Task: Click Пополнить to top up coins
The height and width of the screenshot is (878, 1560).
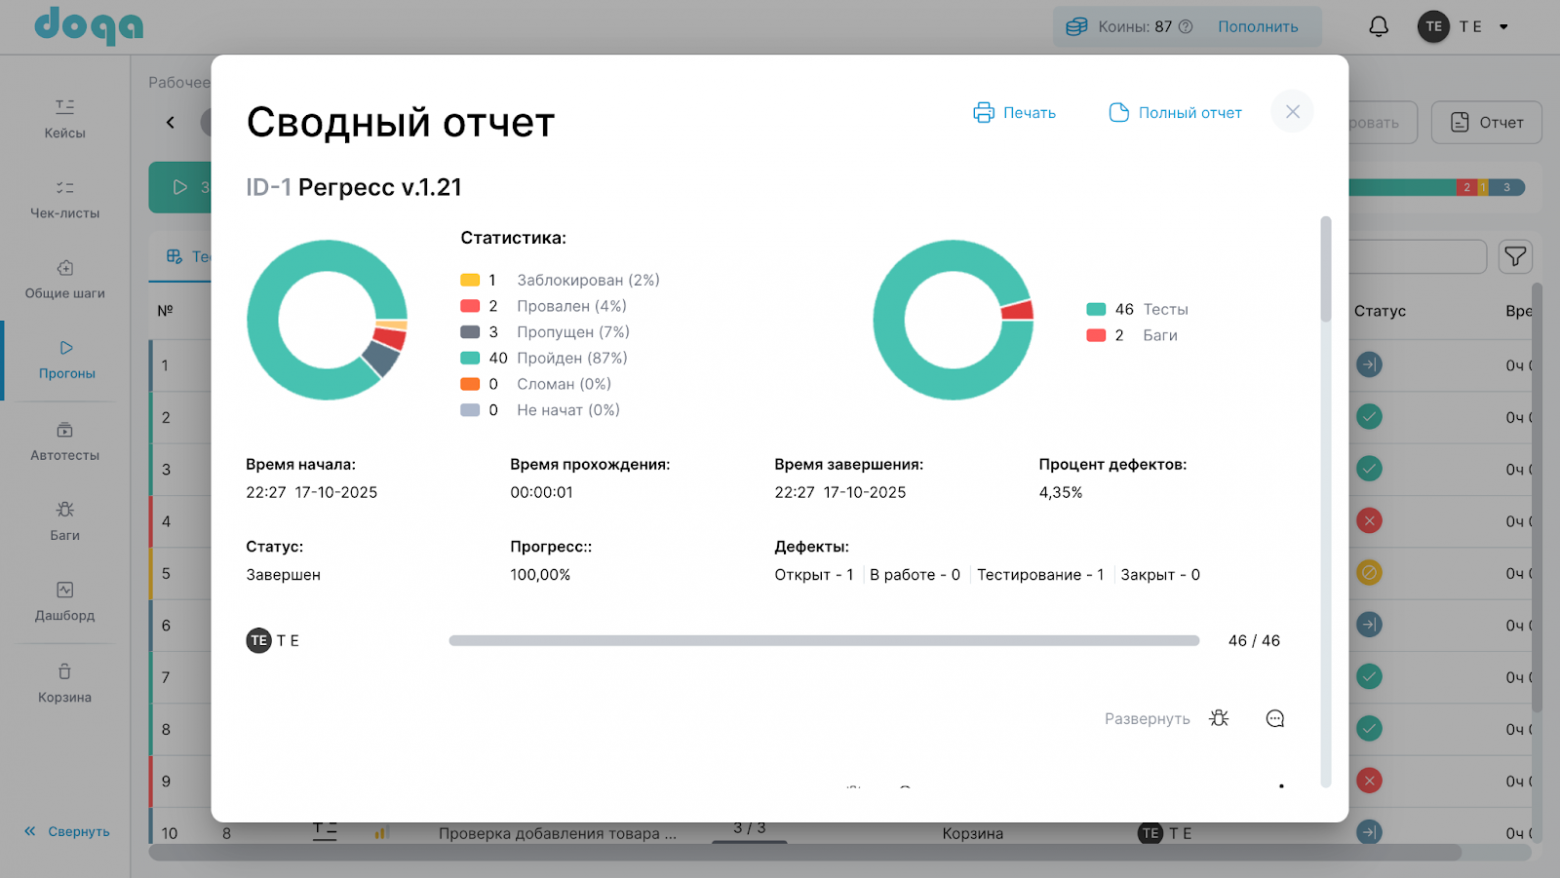Action: pos(1257,27)
